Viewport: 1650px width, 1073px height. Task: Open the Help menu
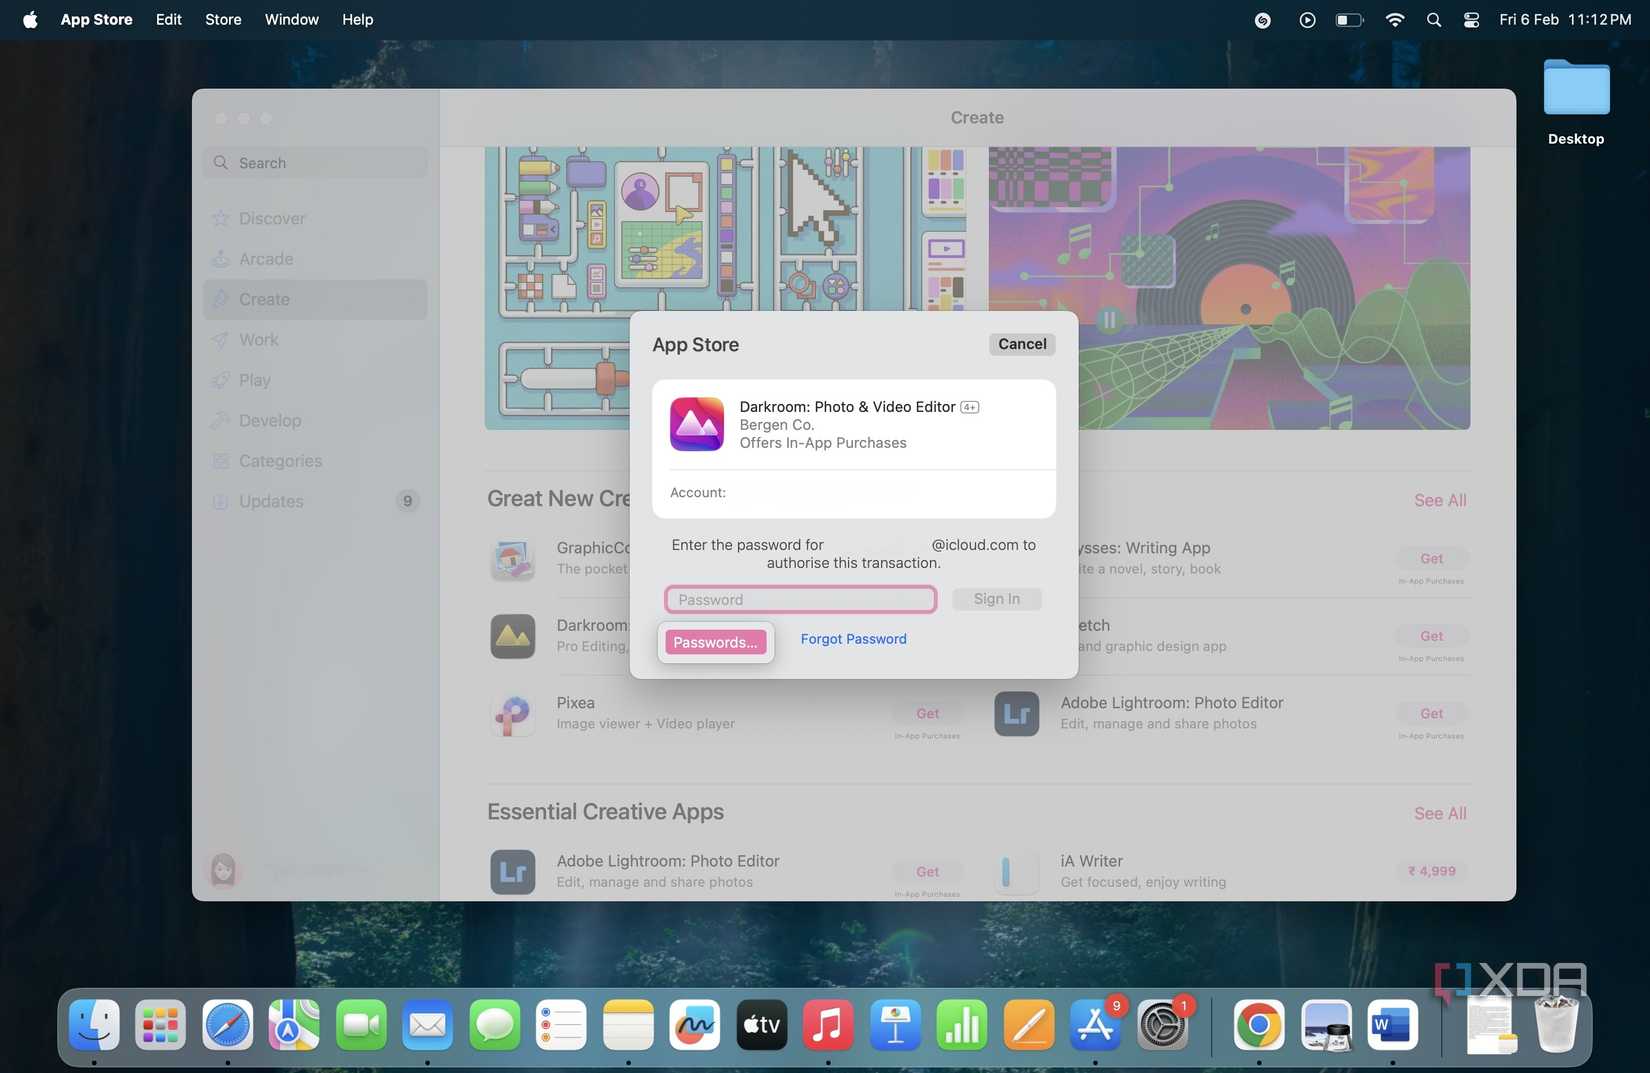(357, 19)
